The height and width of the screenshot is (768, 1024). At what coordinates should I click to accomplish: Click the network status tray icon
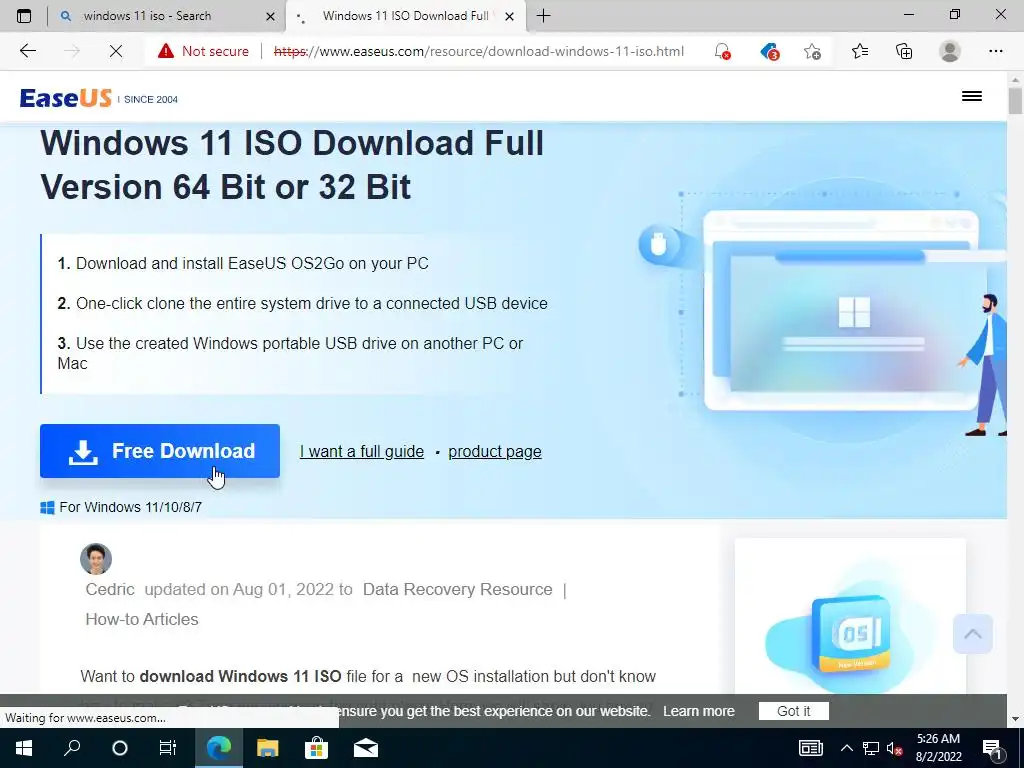click(871, 748)
